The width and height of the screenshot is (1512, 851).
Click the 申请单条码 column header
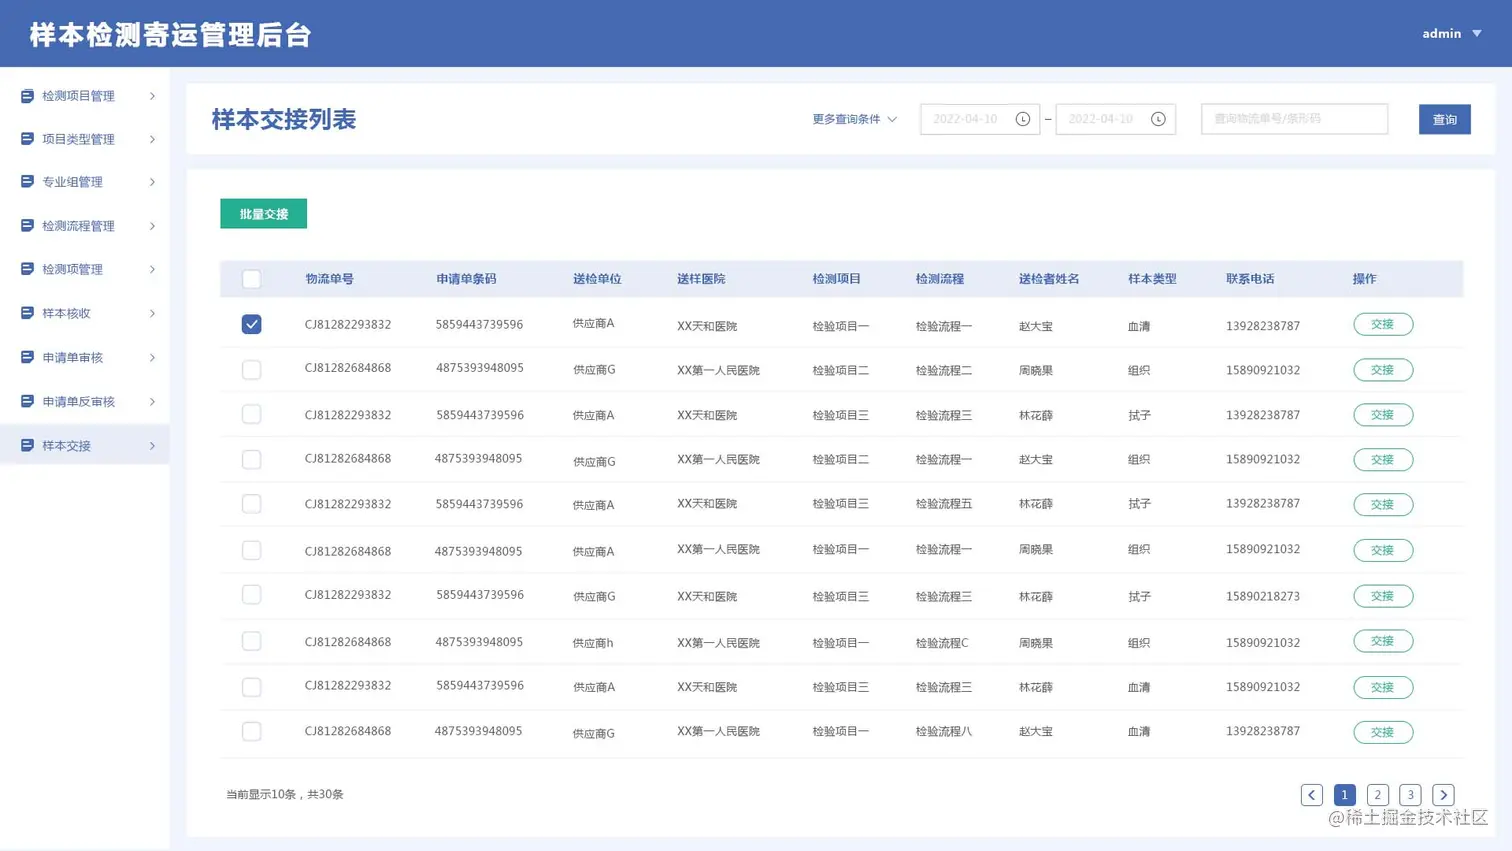click(x=466, y=279)
